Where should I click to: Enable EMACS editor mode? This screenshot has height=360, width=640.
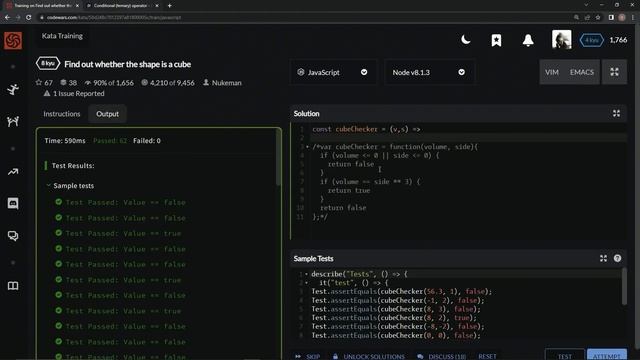pyautogui.click(x=582, y=72)
